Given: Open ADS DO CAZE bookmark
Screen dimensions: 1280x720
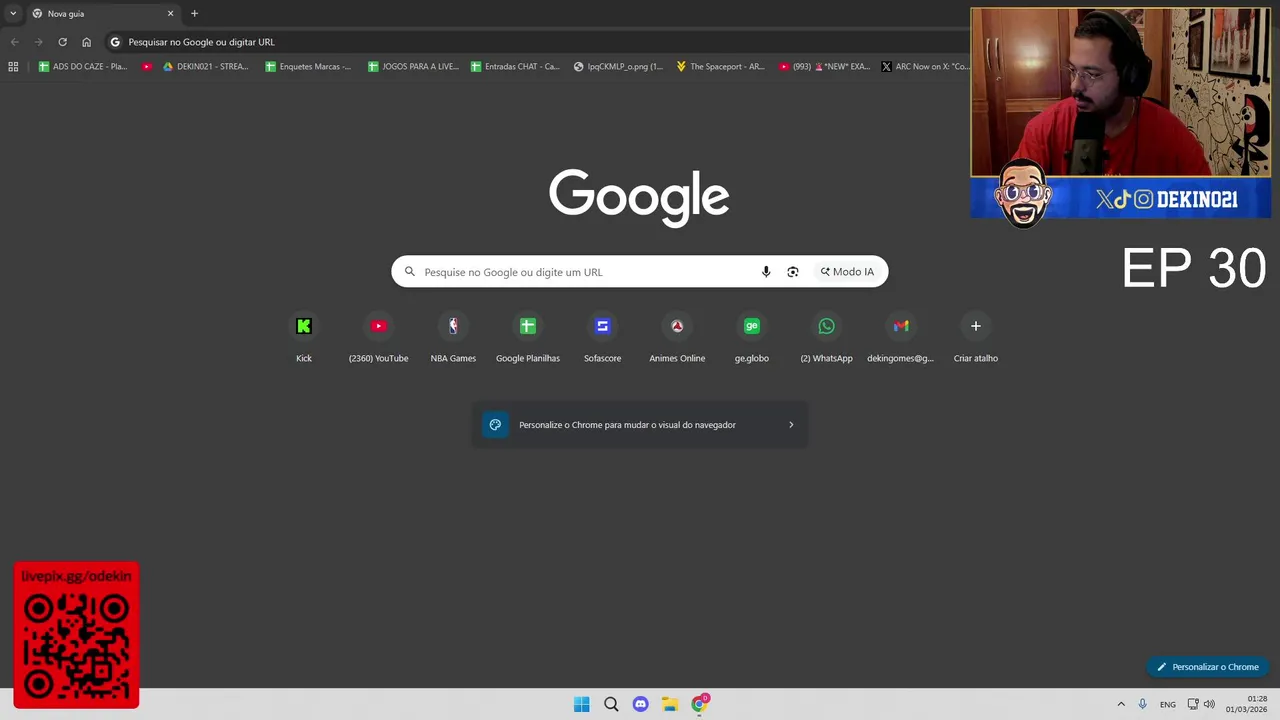Looking at the screenshot, I should [x=83, y=67].
